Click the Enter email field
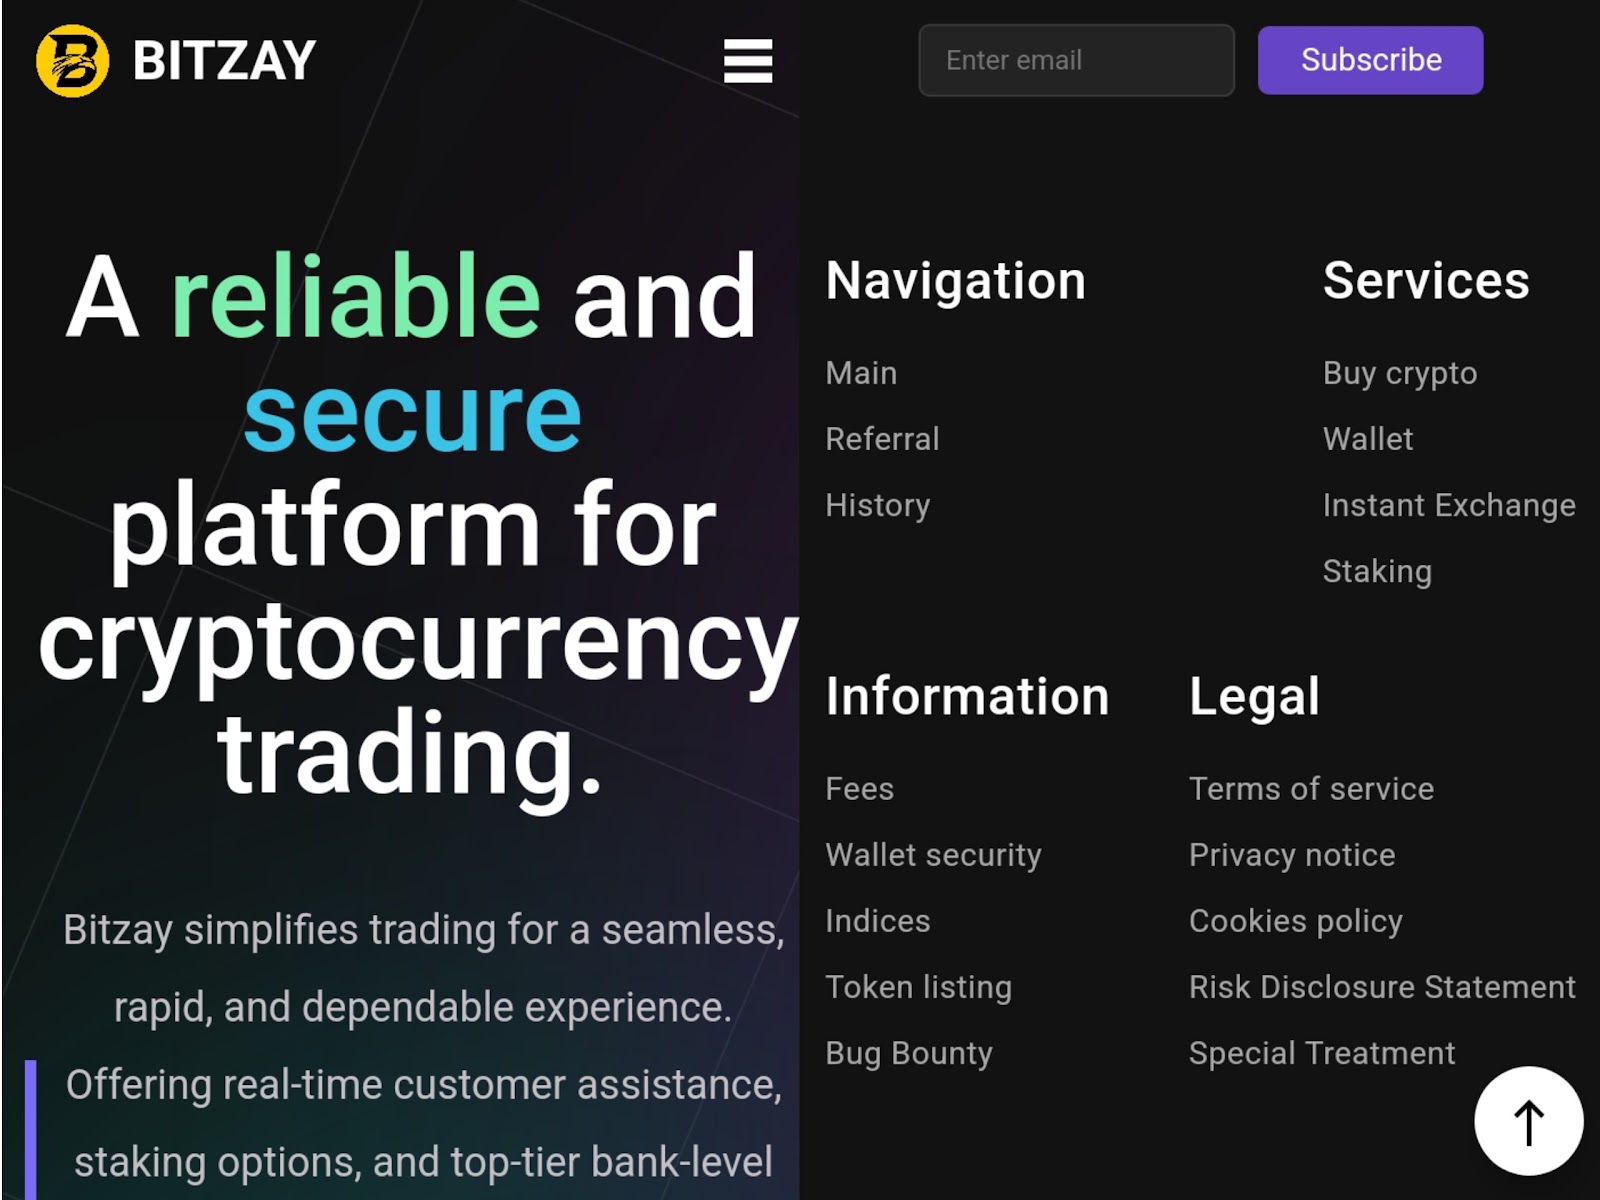Screen dimensions: 1600x1200 point(1076,61)
